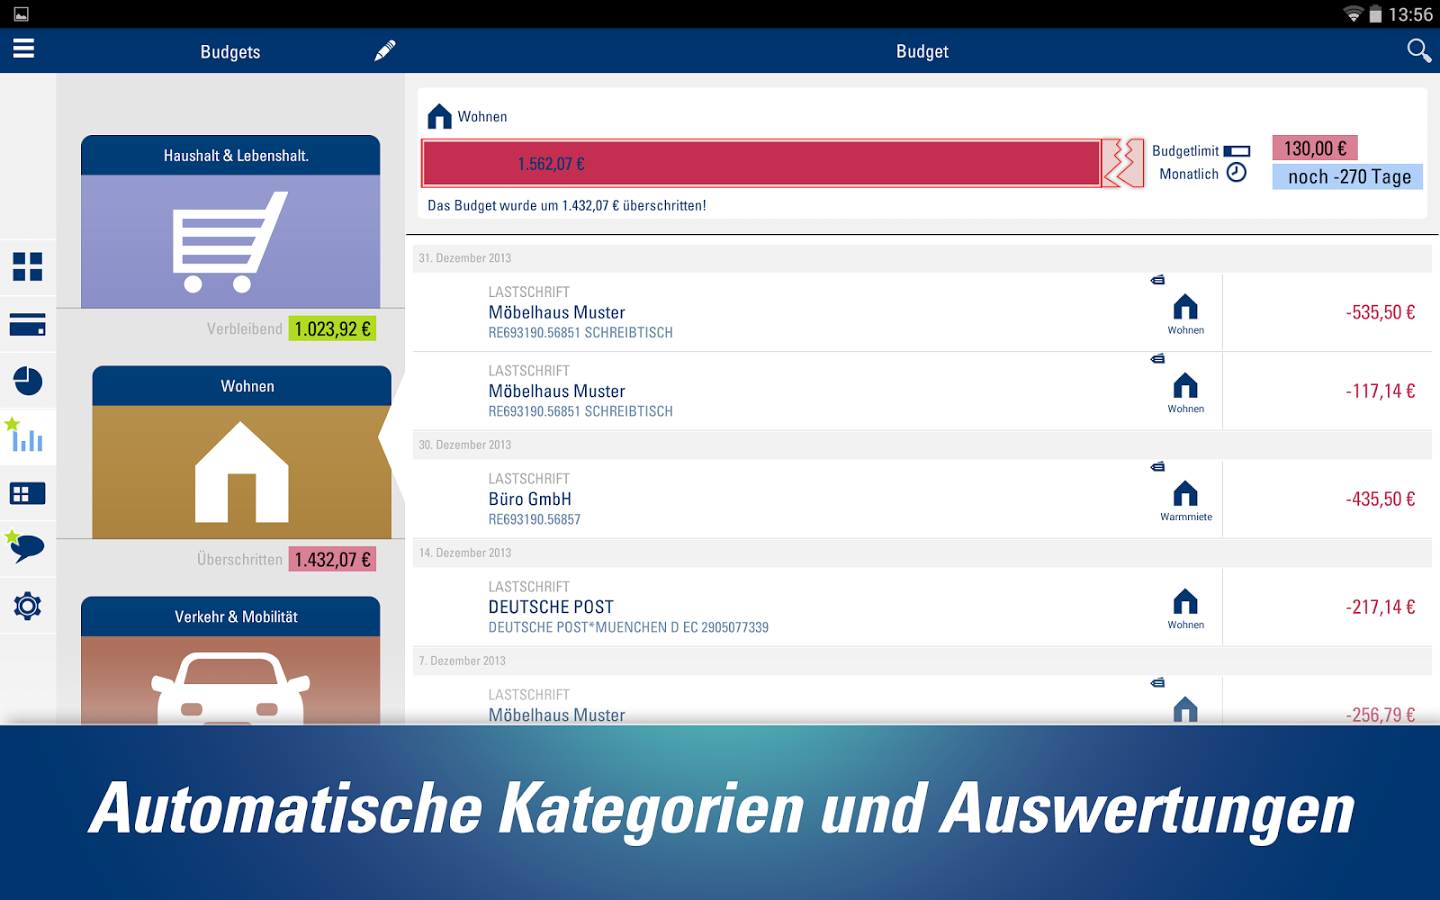This screenshot has height=900, width=1440.
Task: Open the sidebar table list icon
Action: coord(27,493)
